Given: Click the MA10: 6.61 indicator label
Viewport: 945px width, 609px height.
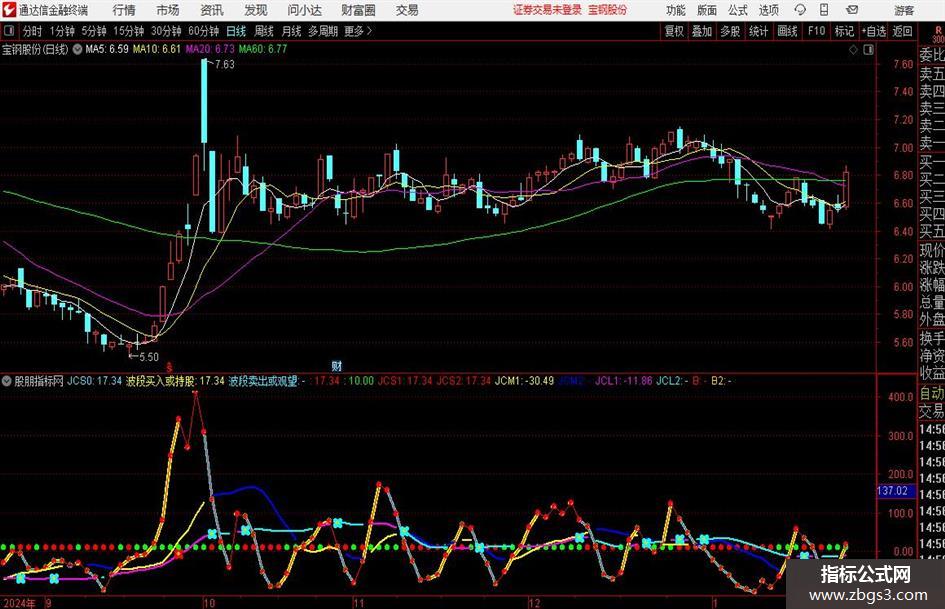Looking at the screenshot, I should [x=157, y=49].
